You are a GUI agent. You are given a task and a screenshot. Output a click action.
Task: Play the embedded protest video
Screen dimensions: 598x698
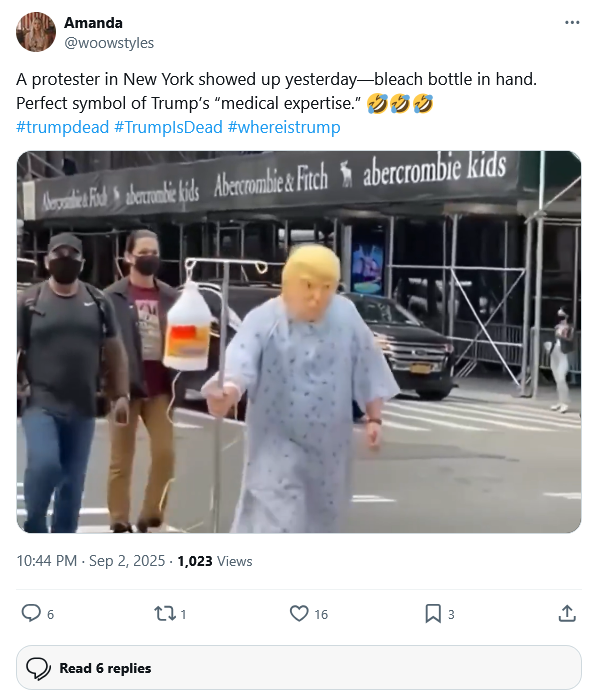pos(299,342)
